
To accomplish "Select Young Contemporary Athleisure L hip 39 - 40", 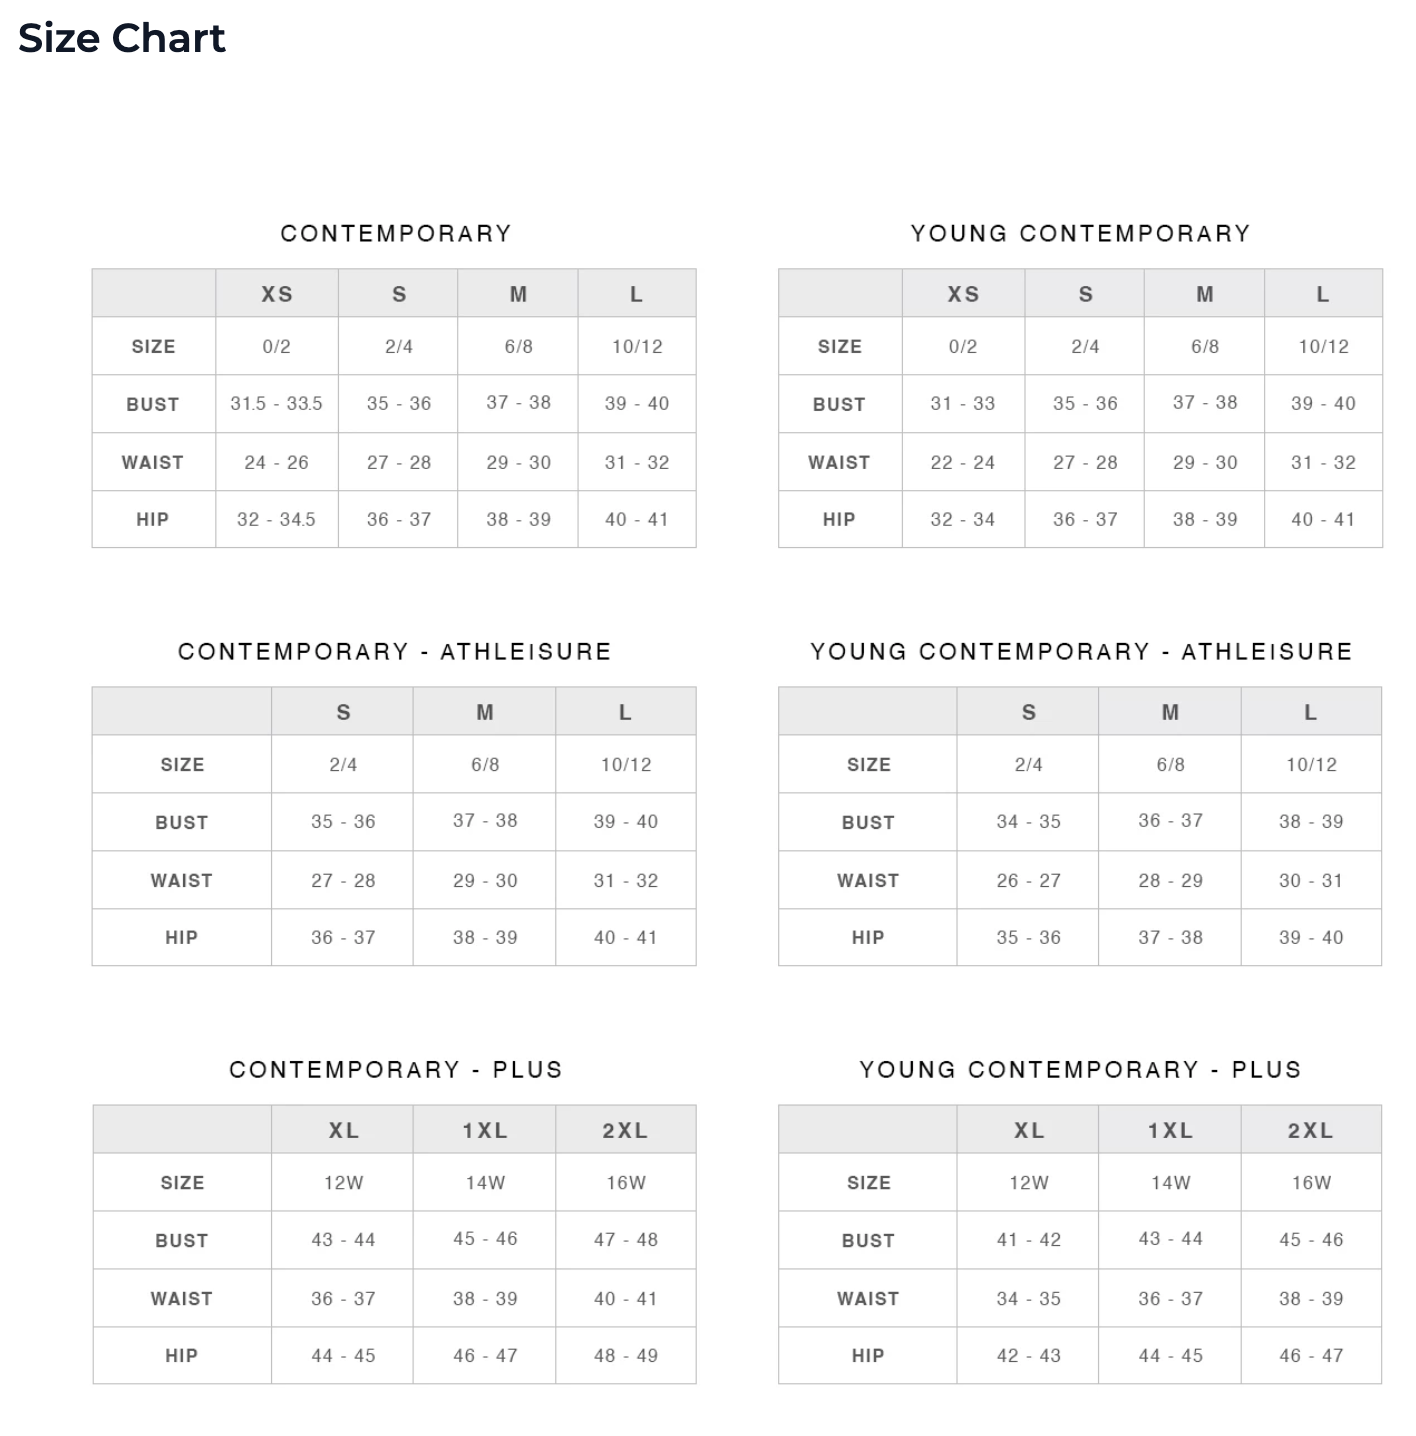I will point(1311,937).
